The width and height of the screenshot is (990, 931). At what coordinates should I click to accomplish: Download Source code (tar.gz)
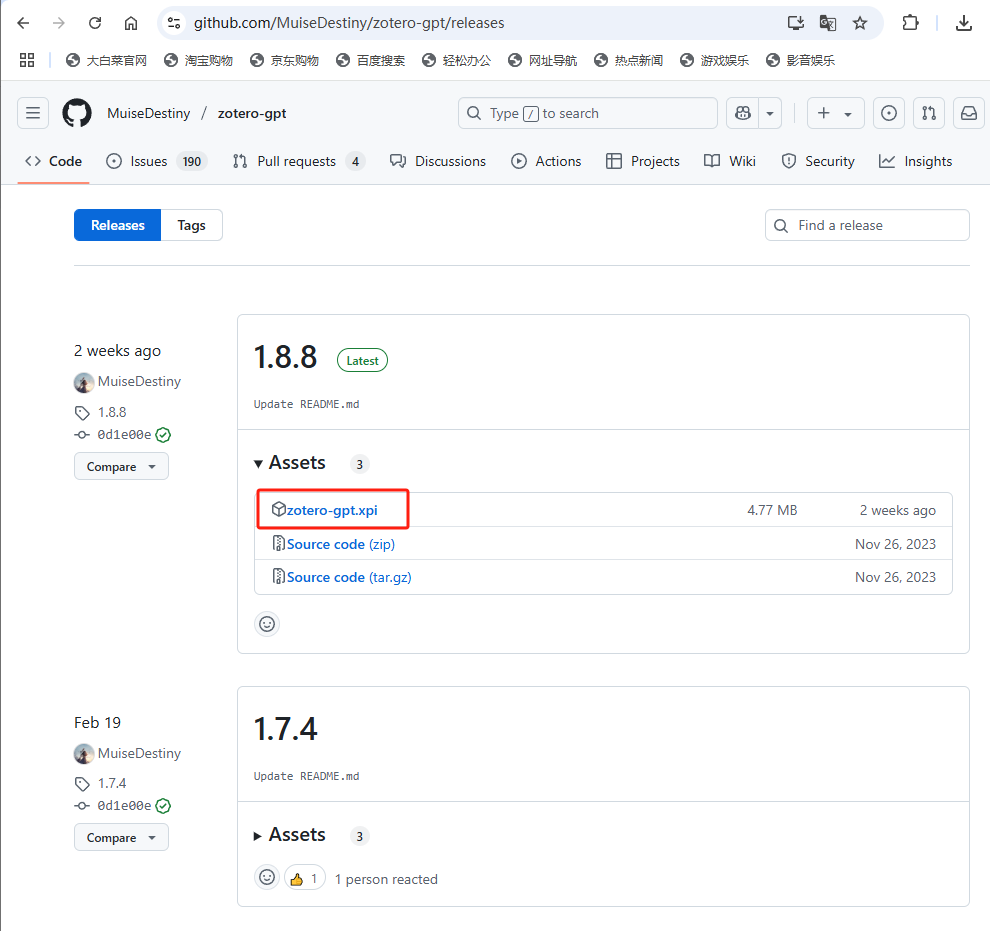(349, 578)
